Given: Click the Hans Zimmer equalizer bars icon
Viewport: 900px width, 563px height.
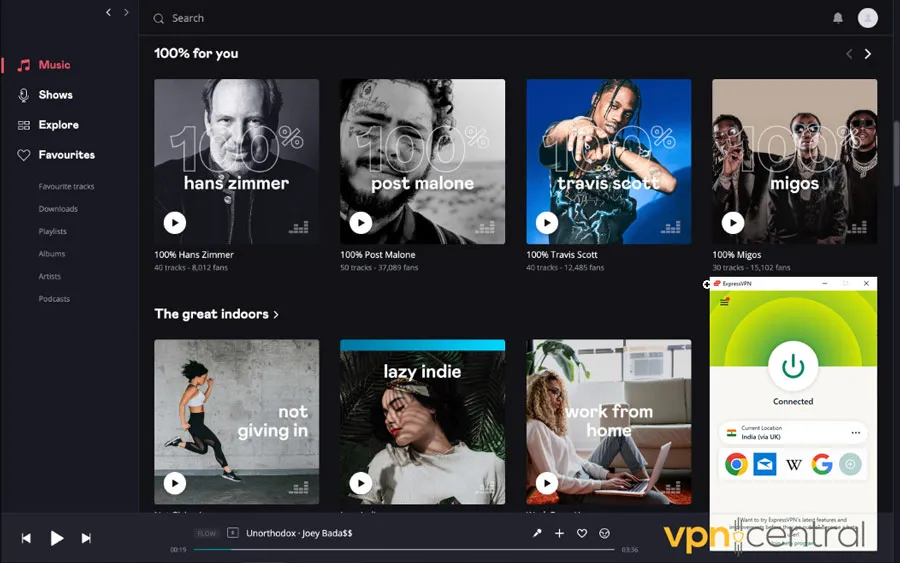Looking at the screenshot, I should [x=298, y=227].
